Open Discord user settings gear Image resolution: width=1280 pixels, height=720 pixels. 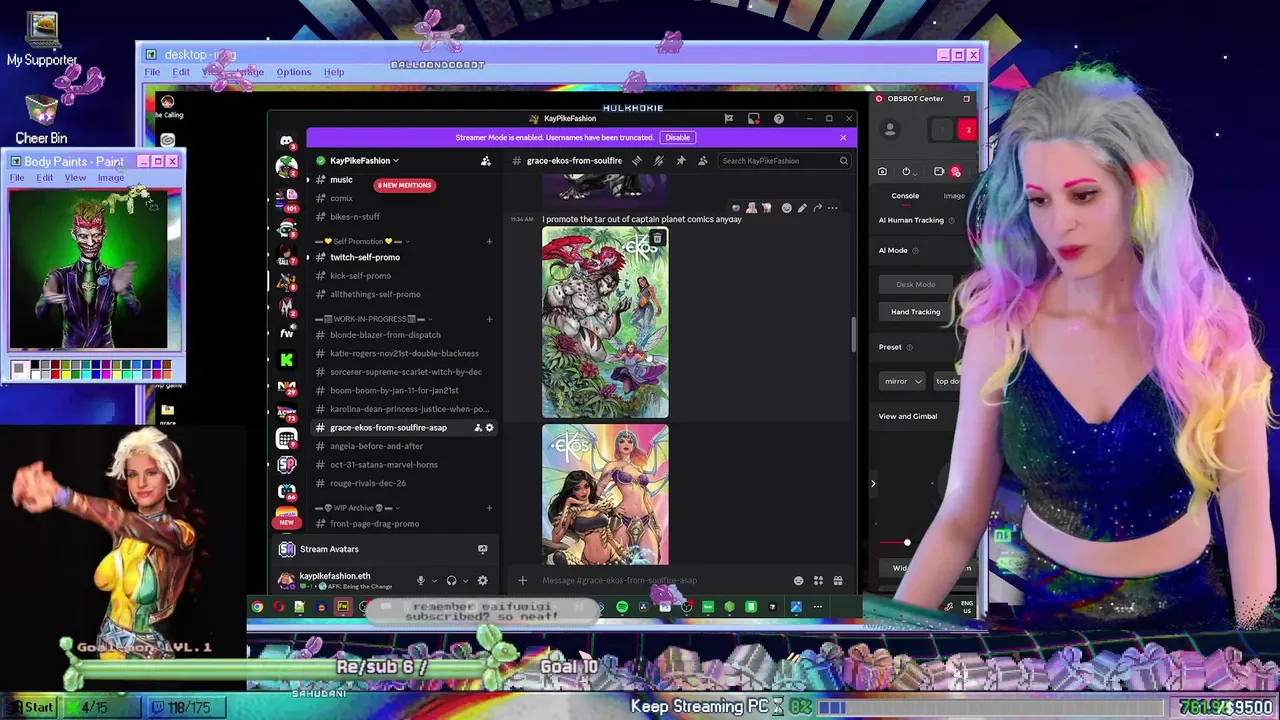coord(482,580)
